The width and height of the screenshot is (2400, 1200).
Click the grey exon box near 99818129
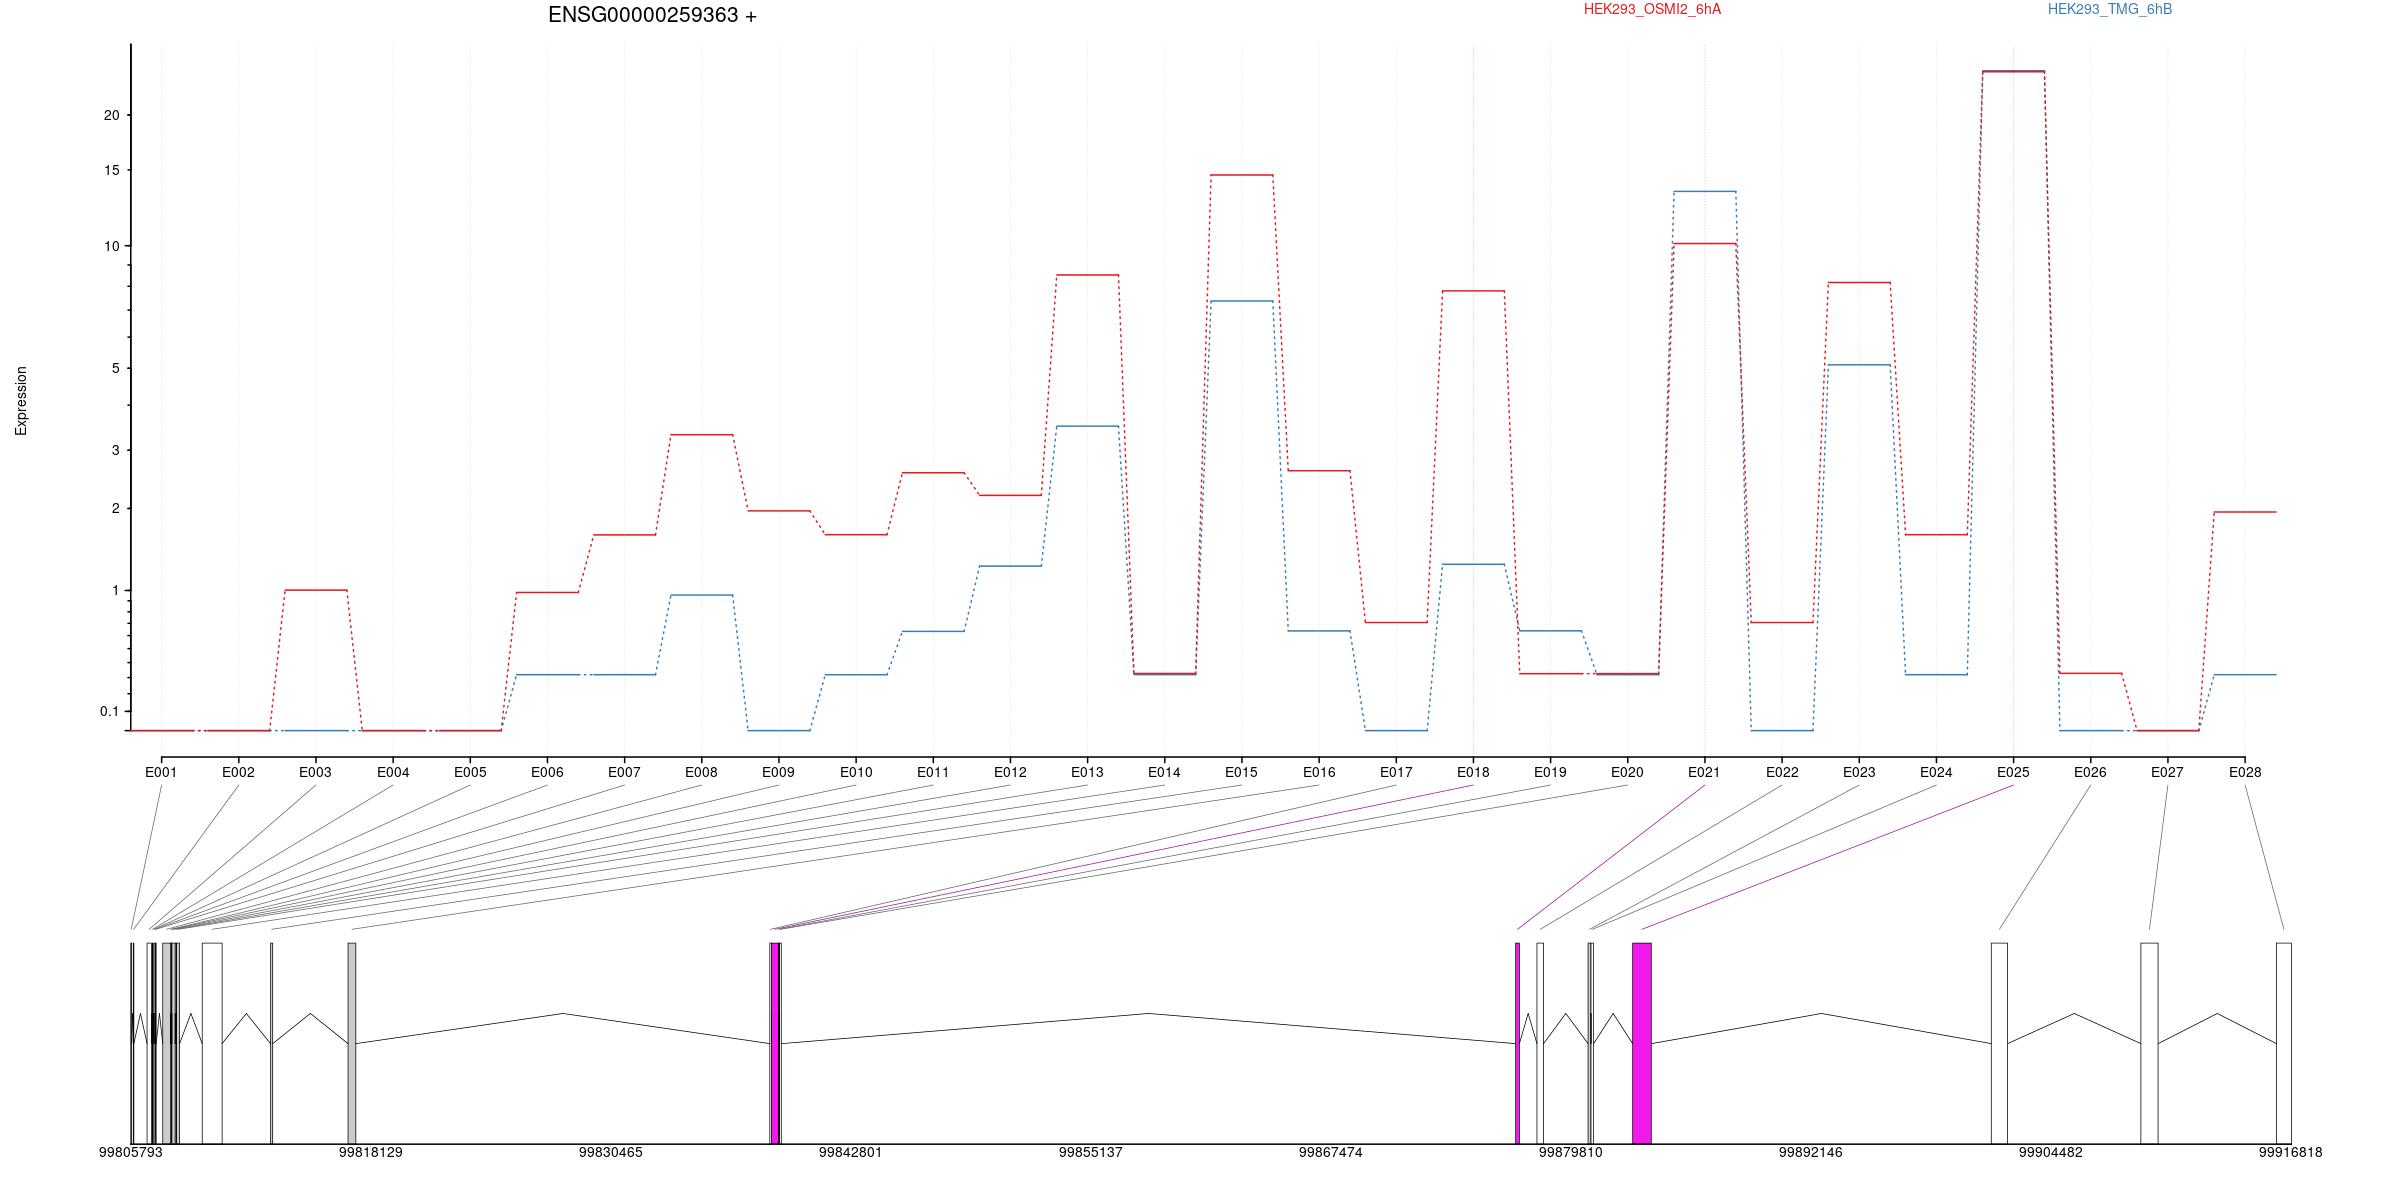coord(352,1043)
